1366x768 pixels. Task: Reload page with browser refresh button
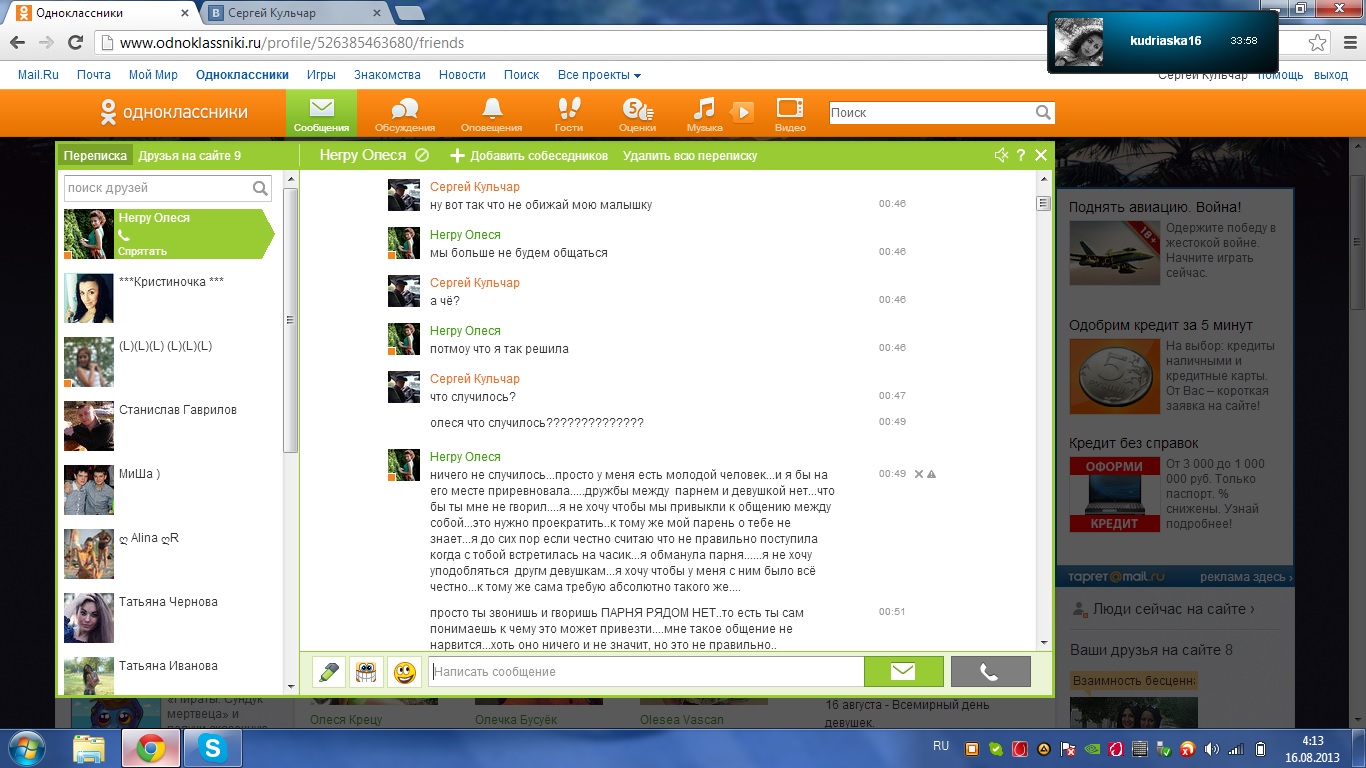[75, 43]
